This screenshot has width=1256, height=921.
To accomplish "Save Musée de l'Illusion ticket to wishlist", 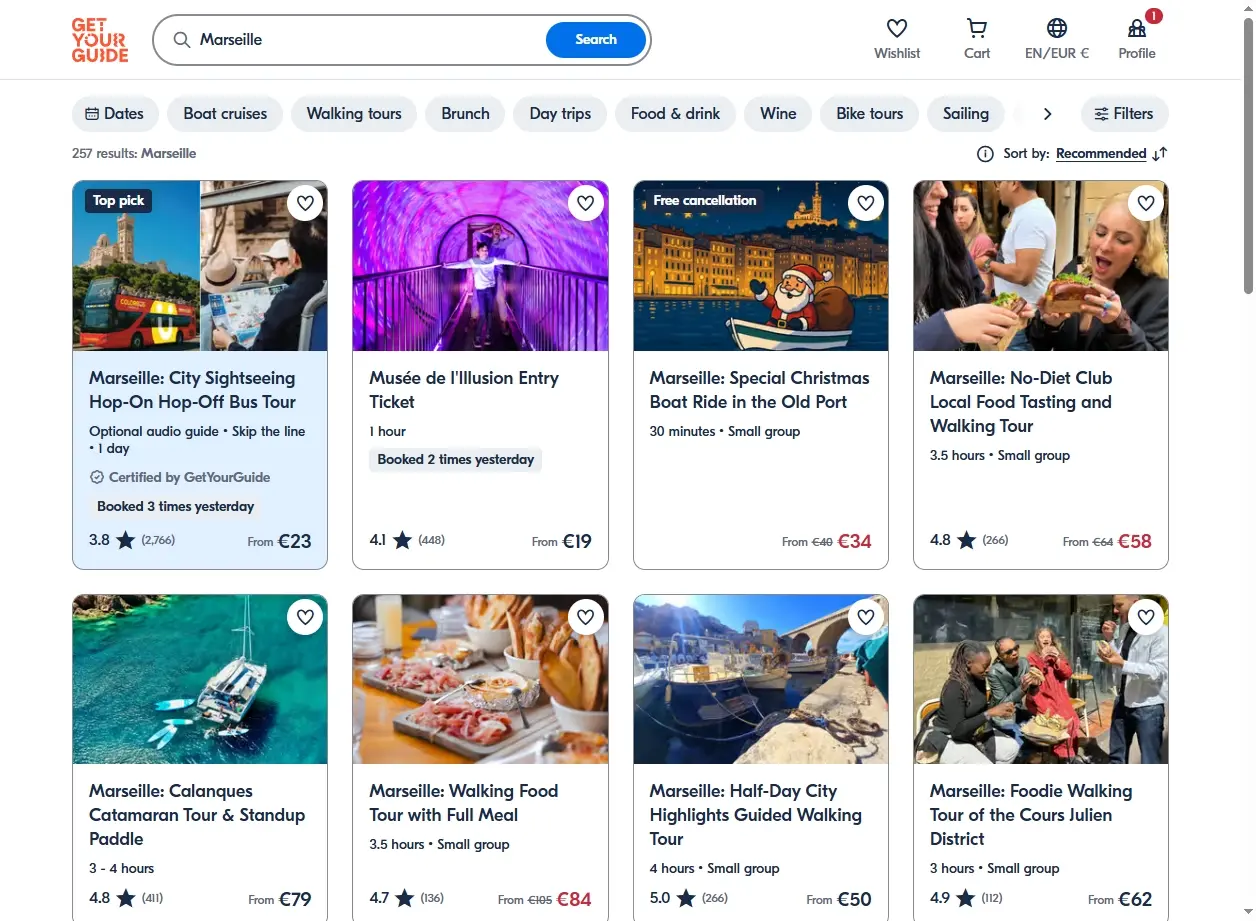I will click(x=585, y=204).
